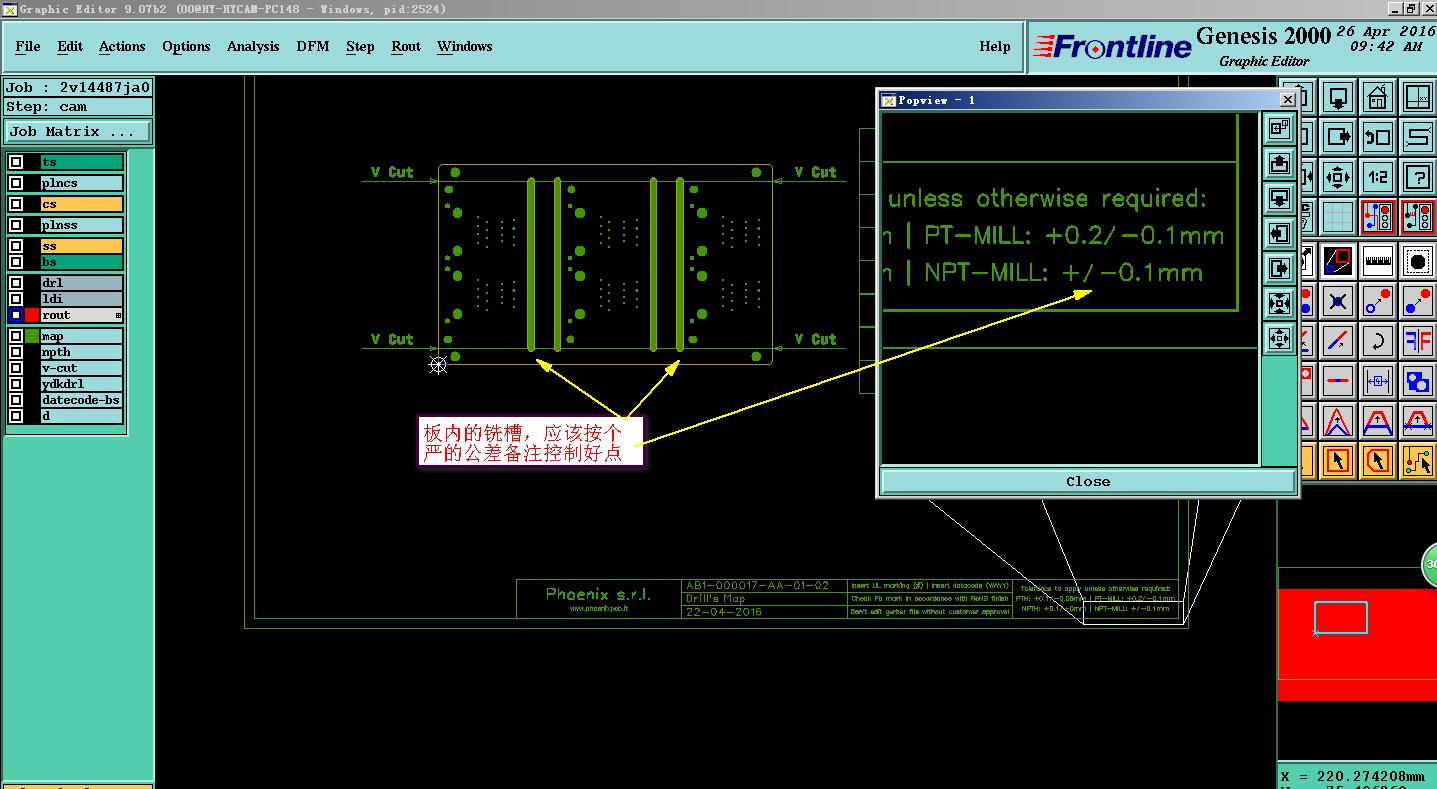The height and width of the screenshot is (789, 1437).
Task: Click the black octagon in dashed square icon
Action: click(1418, 261)
